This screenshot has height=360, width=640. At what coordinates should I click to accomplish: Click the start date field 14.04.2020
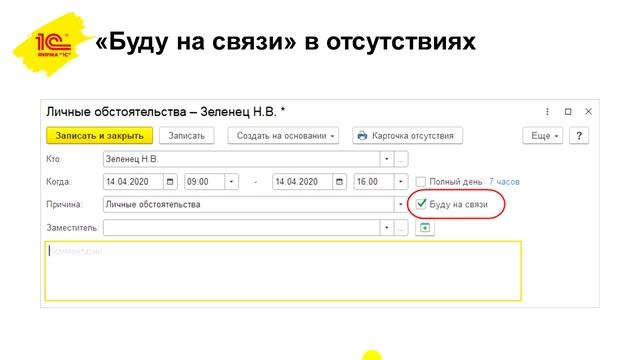pyautogui.click(x=133, y=182)
